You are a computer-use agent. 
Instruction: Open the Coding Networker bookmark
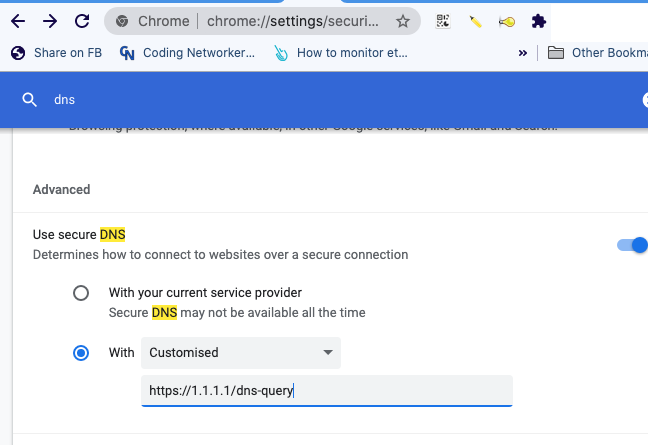click(x=187, y=53)
